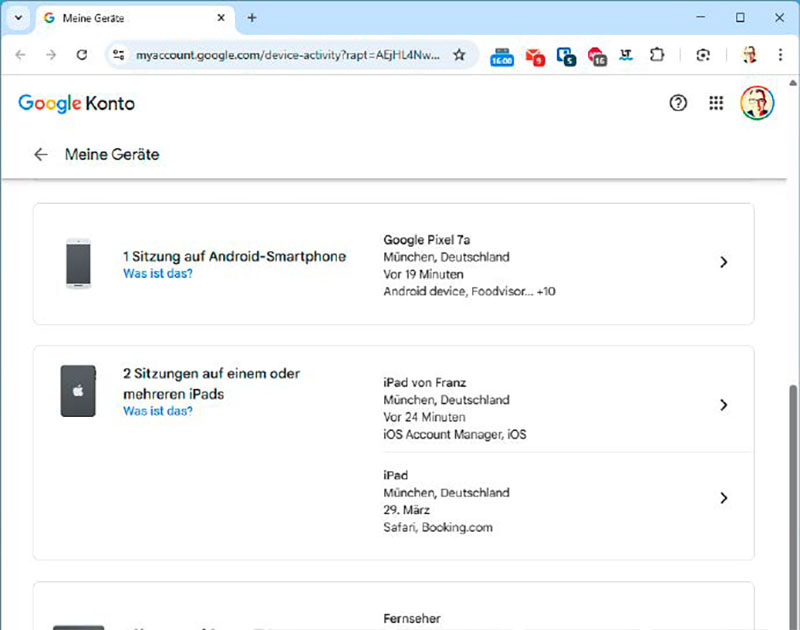800x630 pixels.
Task: Go forward using browser forward arrow
Action: (x=51, y=55)
